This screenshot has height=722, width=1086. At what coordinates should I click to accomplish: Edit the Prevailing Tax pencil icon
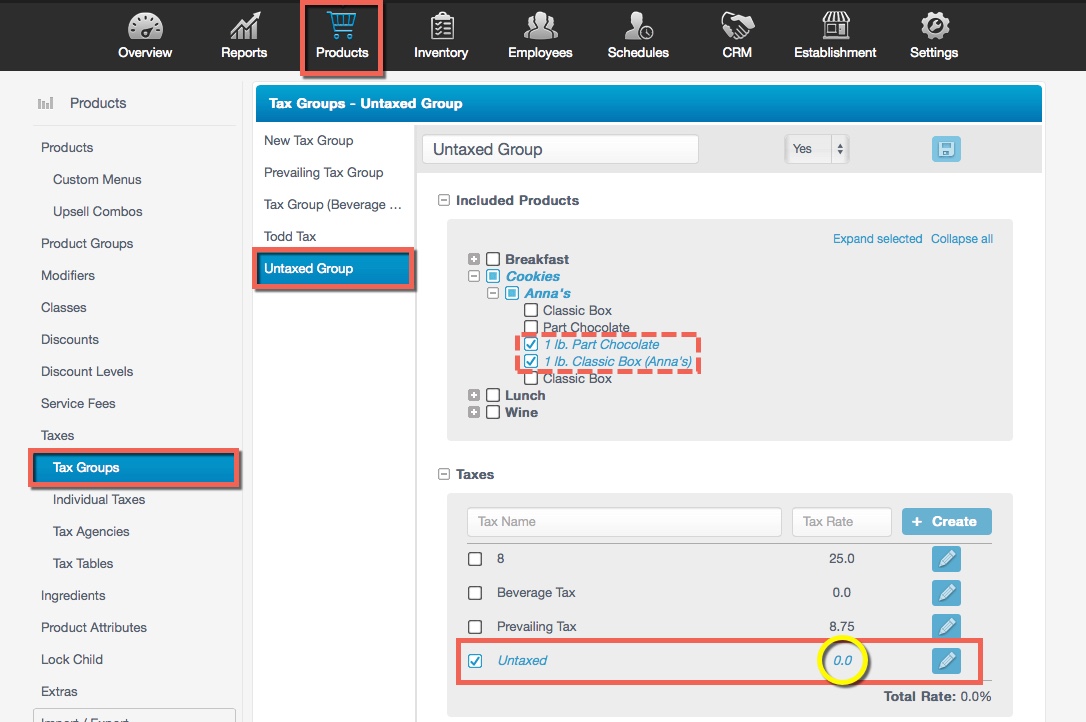click(946, 626)
